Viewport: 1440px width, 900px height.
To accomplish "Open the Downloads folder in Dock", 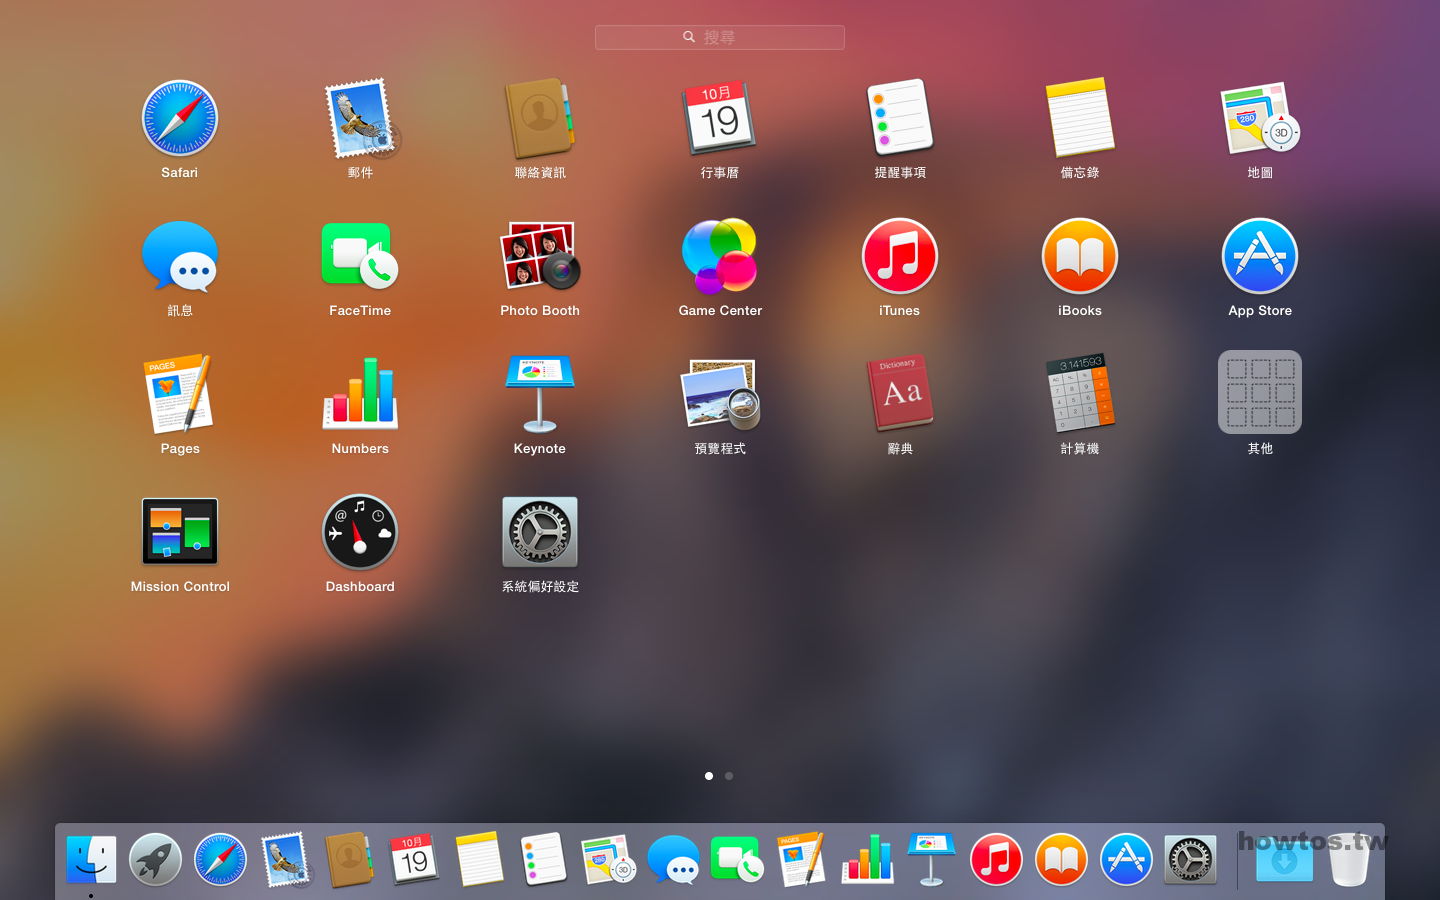I will 1284,862.
